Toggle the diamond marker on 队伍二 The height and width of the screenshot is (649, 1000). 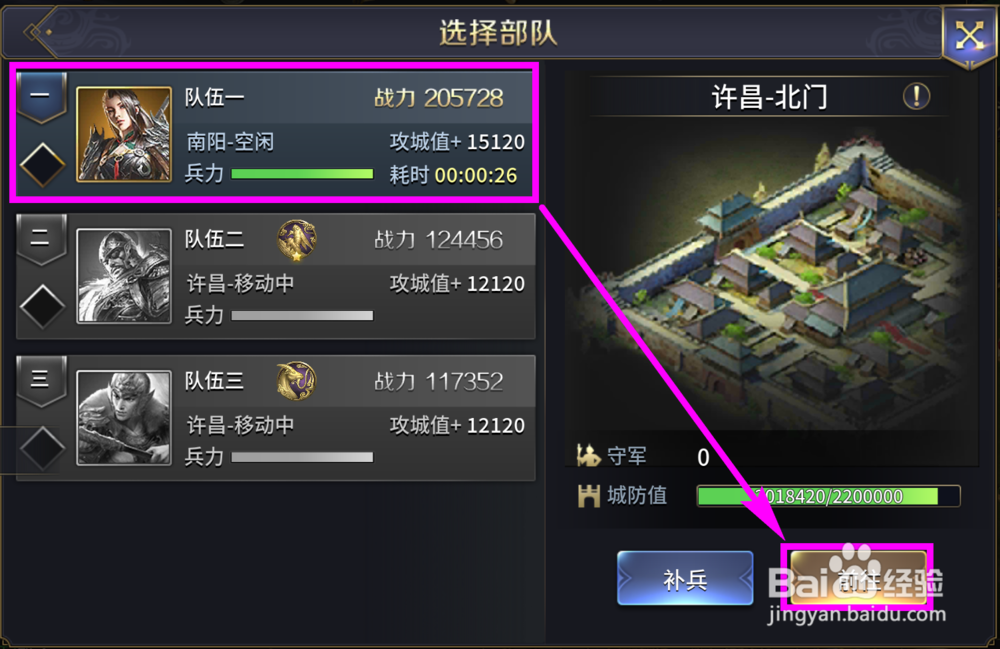(42, 307)
